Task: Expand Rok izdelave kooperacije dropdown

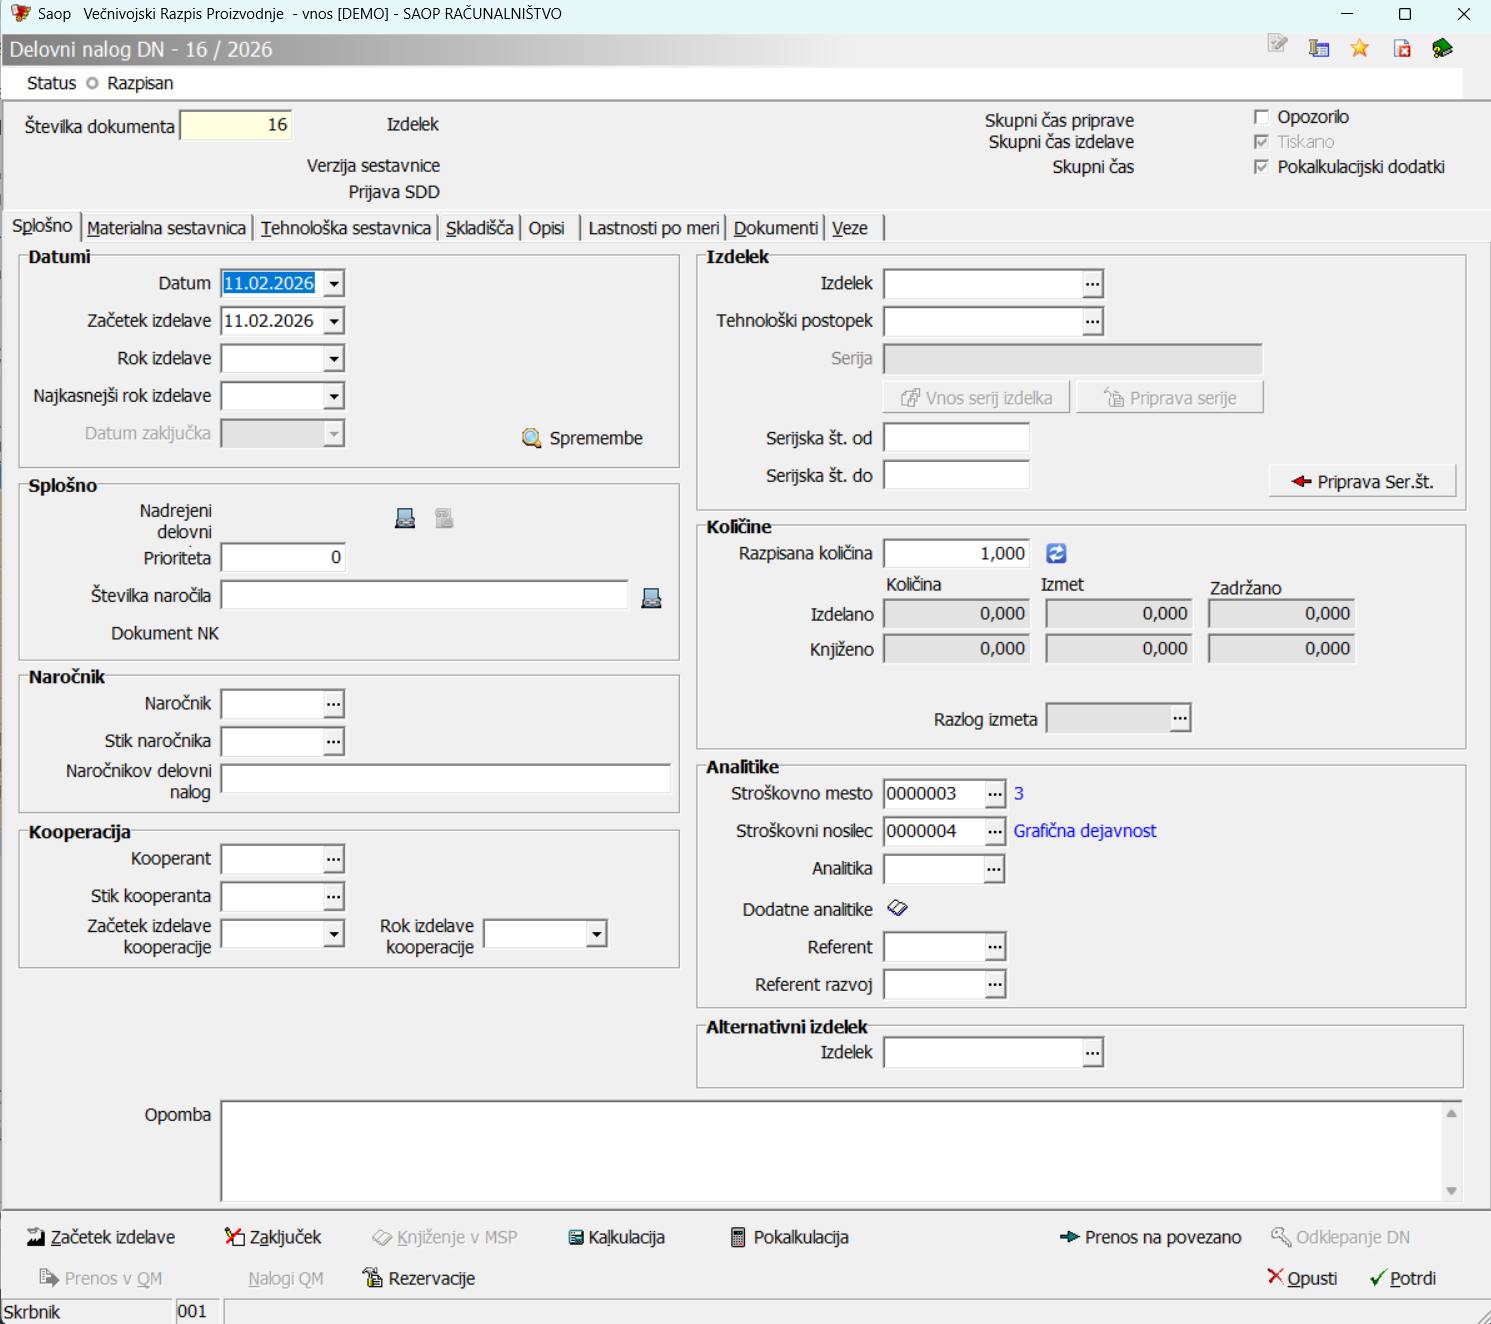Action: point(596,934)
